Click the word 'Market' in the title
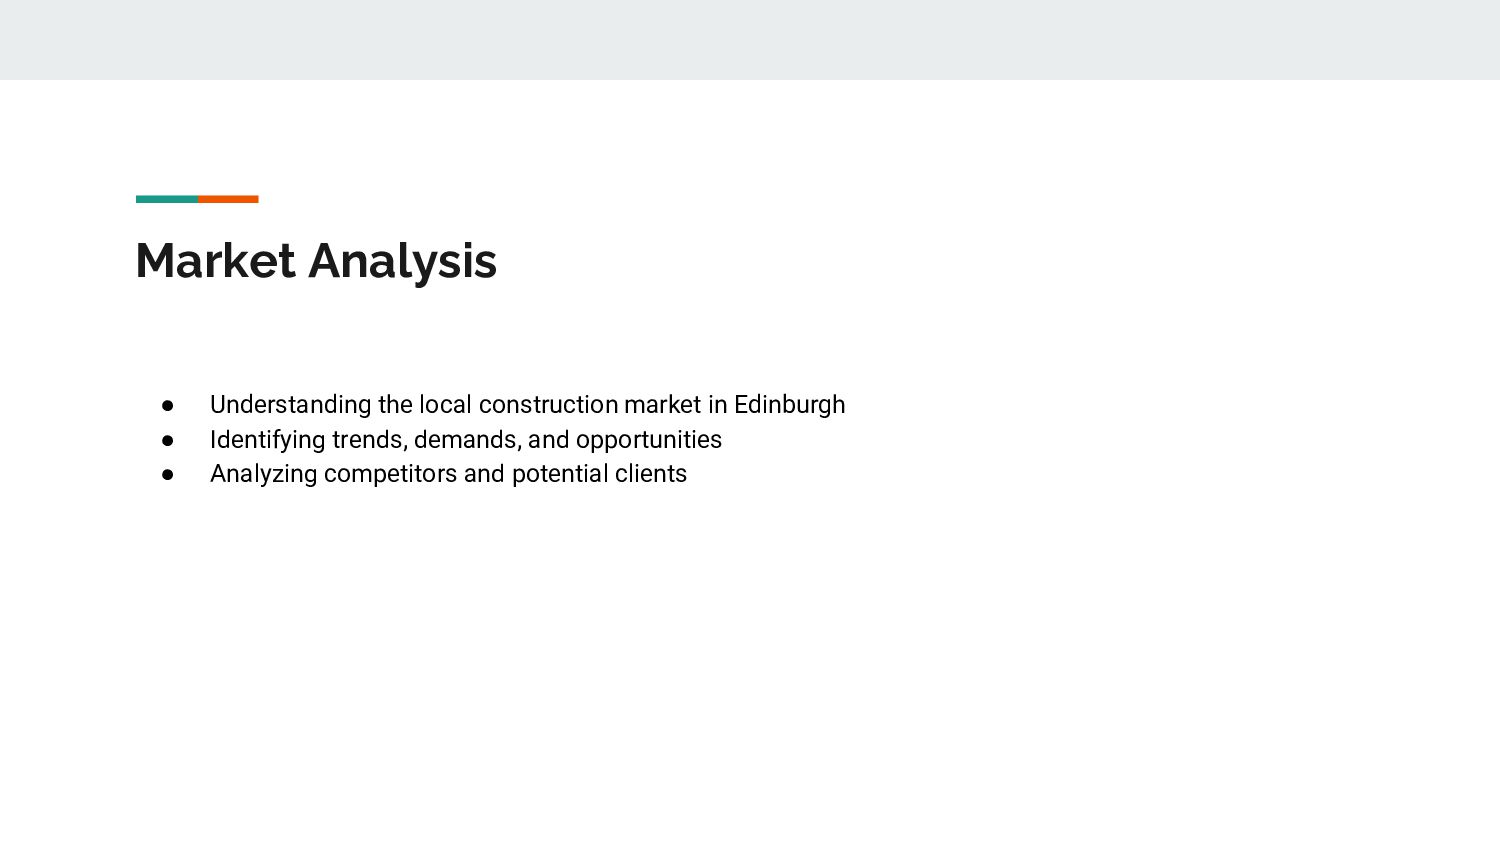Viewport: 1500px width, 844px height. pos(216,261)
